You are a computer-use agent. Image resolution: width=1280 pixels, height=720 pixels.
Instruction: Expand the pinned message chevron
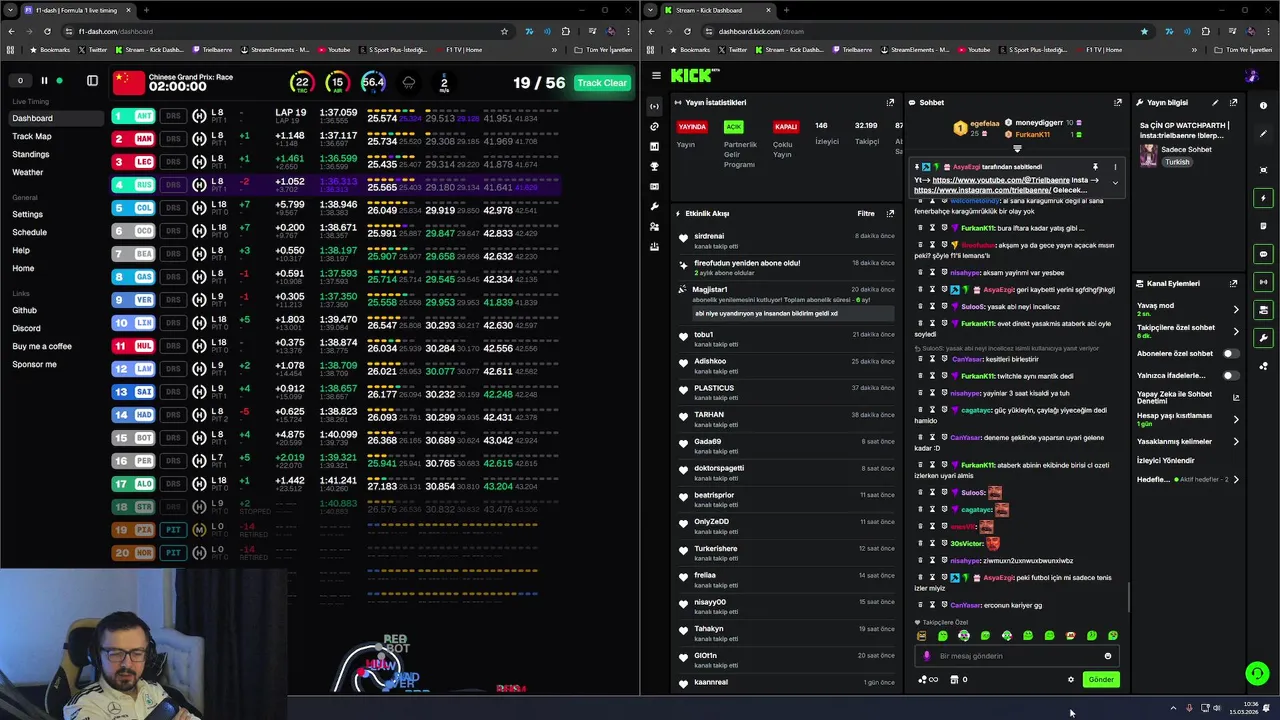pos(1115,183)
